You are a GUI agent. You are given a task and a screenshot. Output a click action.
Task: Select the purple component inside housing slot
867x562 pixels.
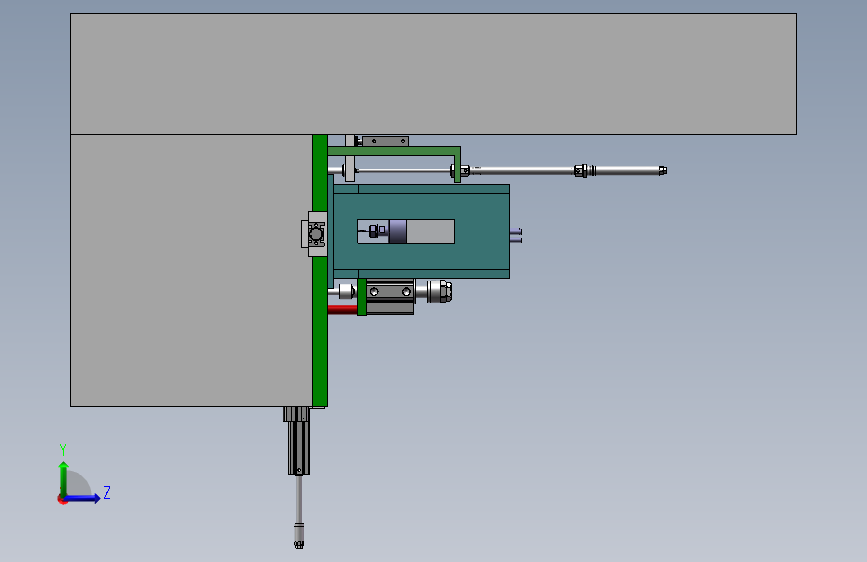398,231
